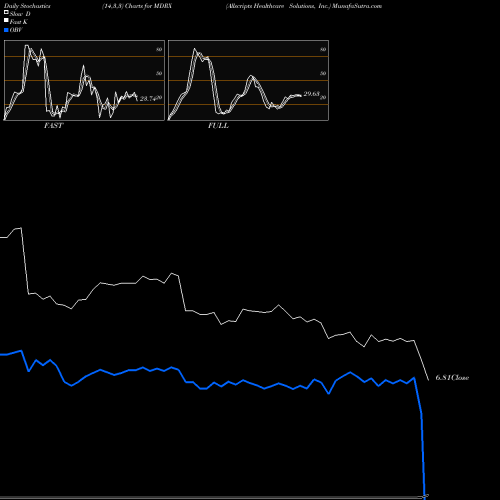Click the '(14,3,3) Charts for MDRX' text
The image size is (500, 500).
point(137,6)
